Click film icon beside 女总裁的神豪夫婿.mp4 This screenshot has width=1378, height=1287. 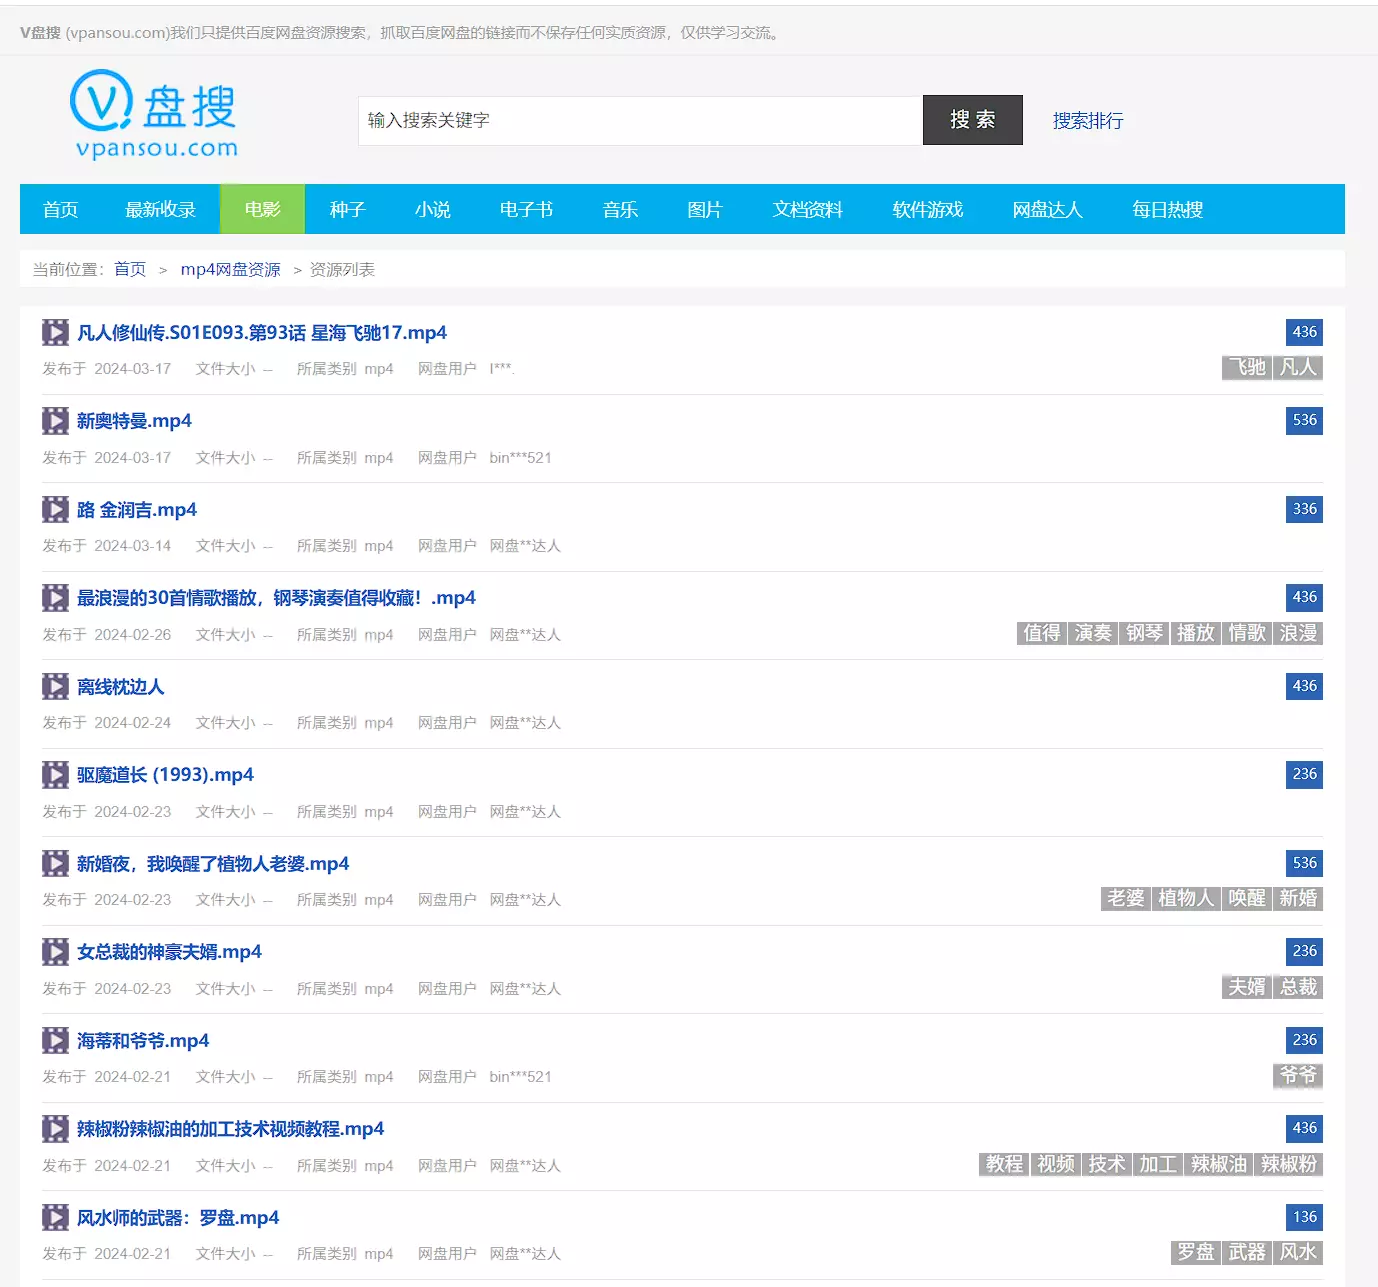[55, 952]
